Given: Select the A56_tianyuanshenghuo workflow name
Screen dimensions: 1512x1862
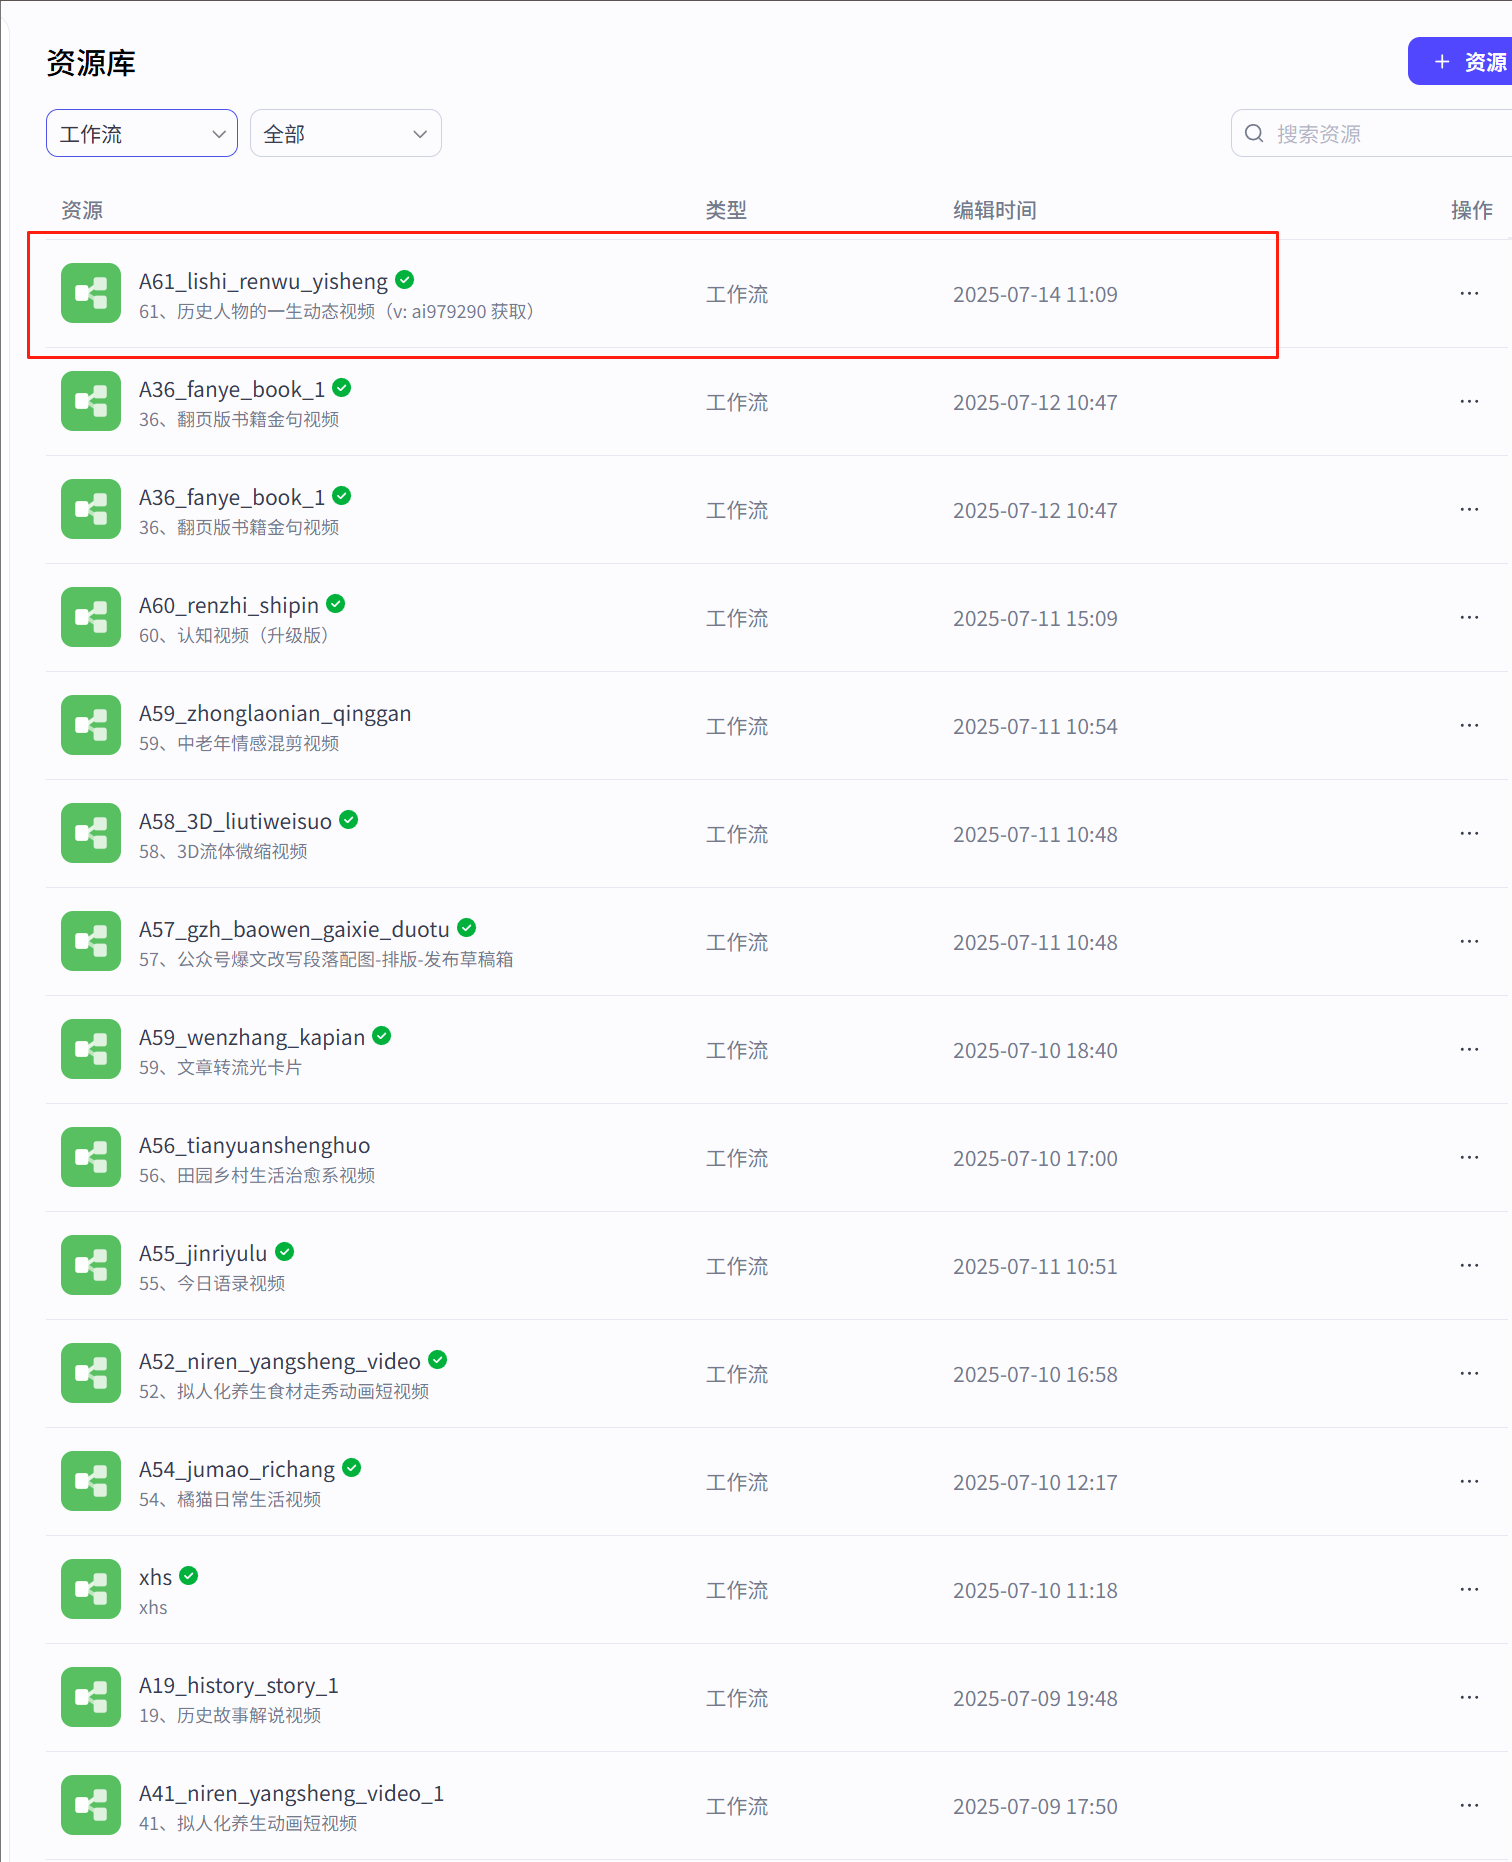Looking at the screenshot, I should (254, 1145).
